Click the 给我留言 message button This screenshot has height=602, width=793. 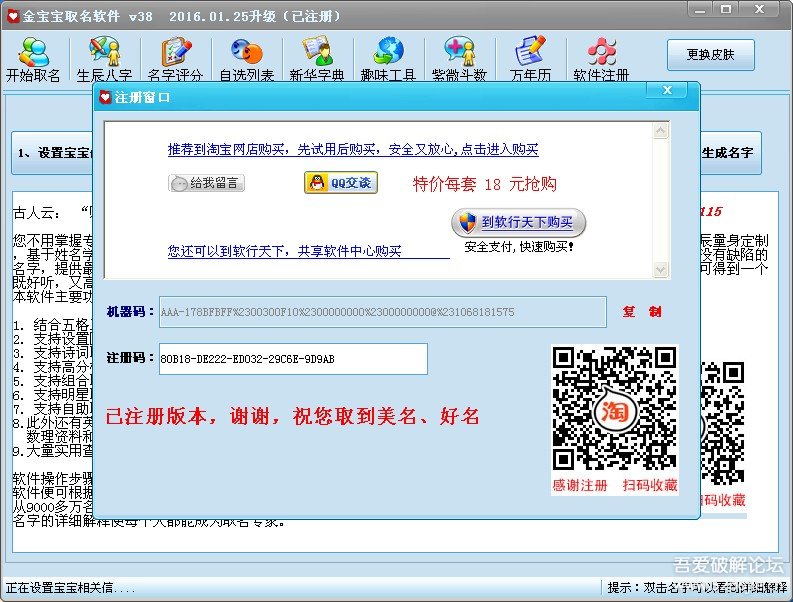coord(207,183)
